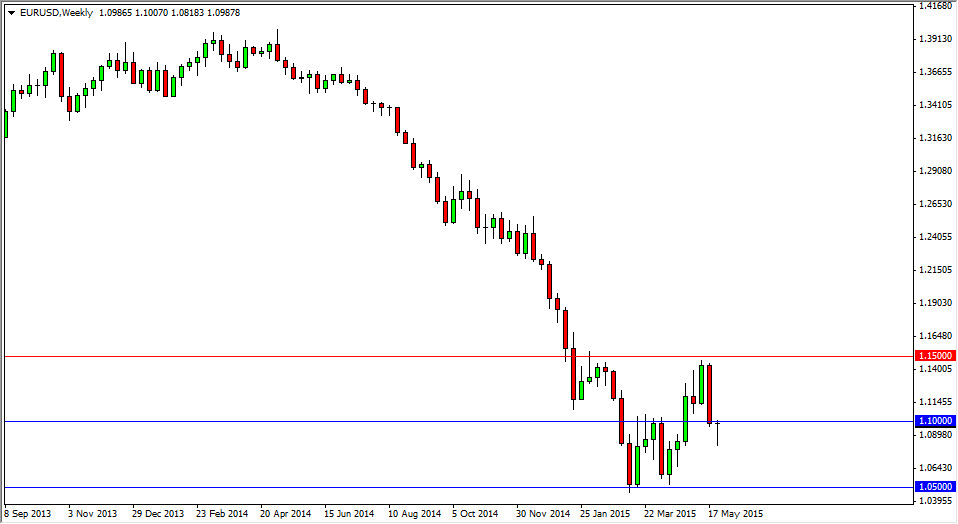The height and width of the screenshot is (524, 958).
Task: Click the EURUSD,Weekly chart title
Action: [x=56, y=13]
